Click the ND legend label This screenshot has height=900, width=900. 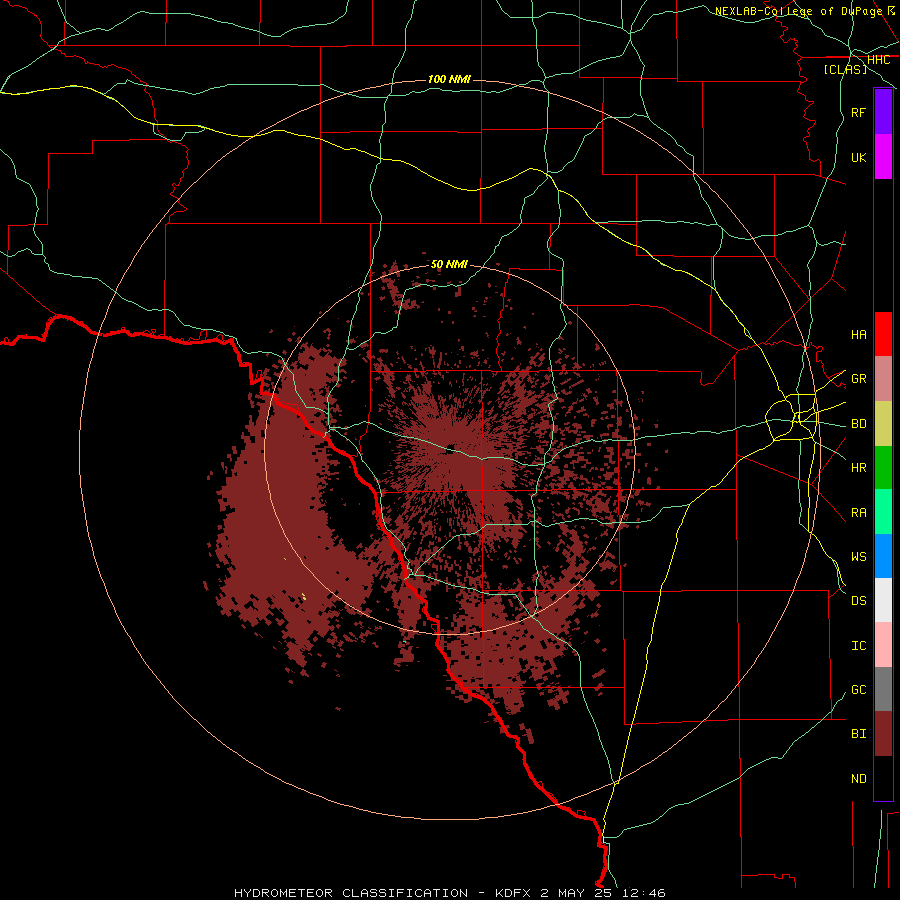[x=858, y=779]
